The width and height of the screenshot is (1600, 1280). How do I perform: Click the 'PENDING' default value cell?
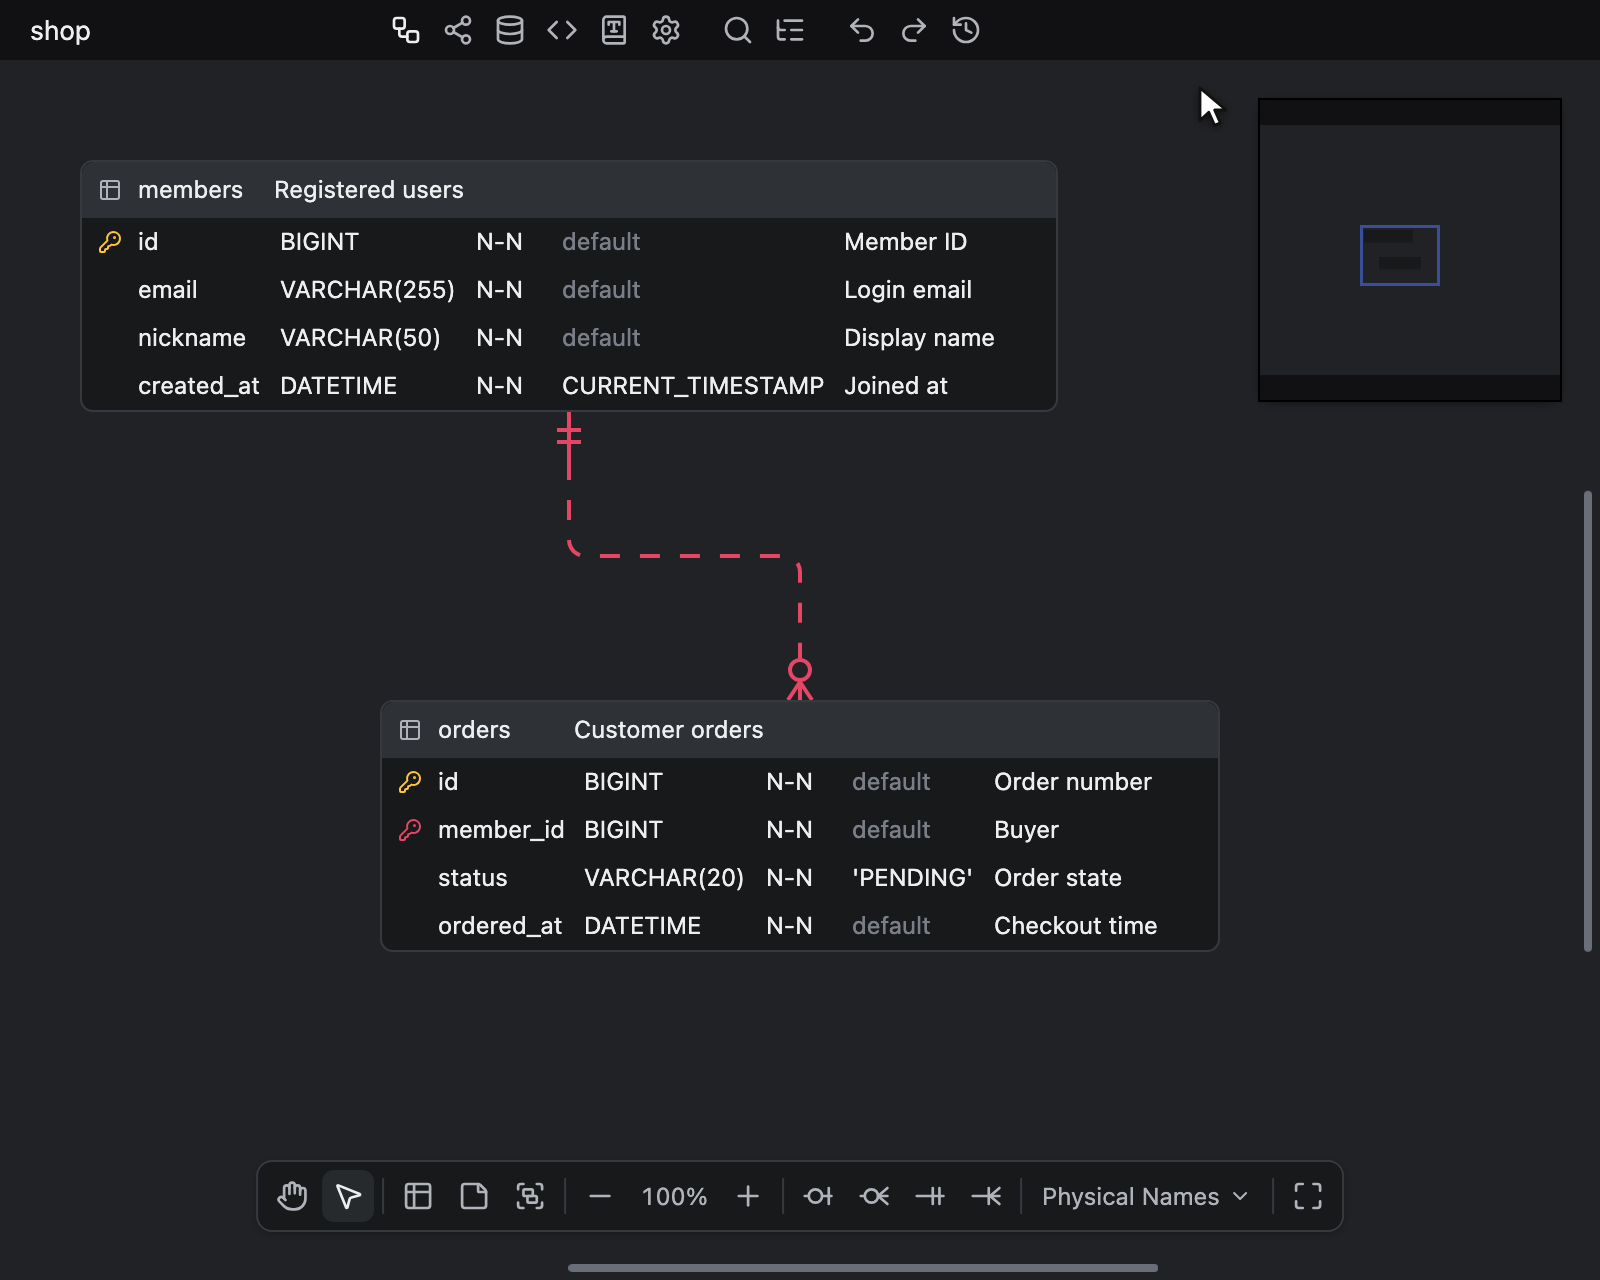[x=912, y=878]
